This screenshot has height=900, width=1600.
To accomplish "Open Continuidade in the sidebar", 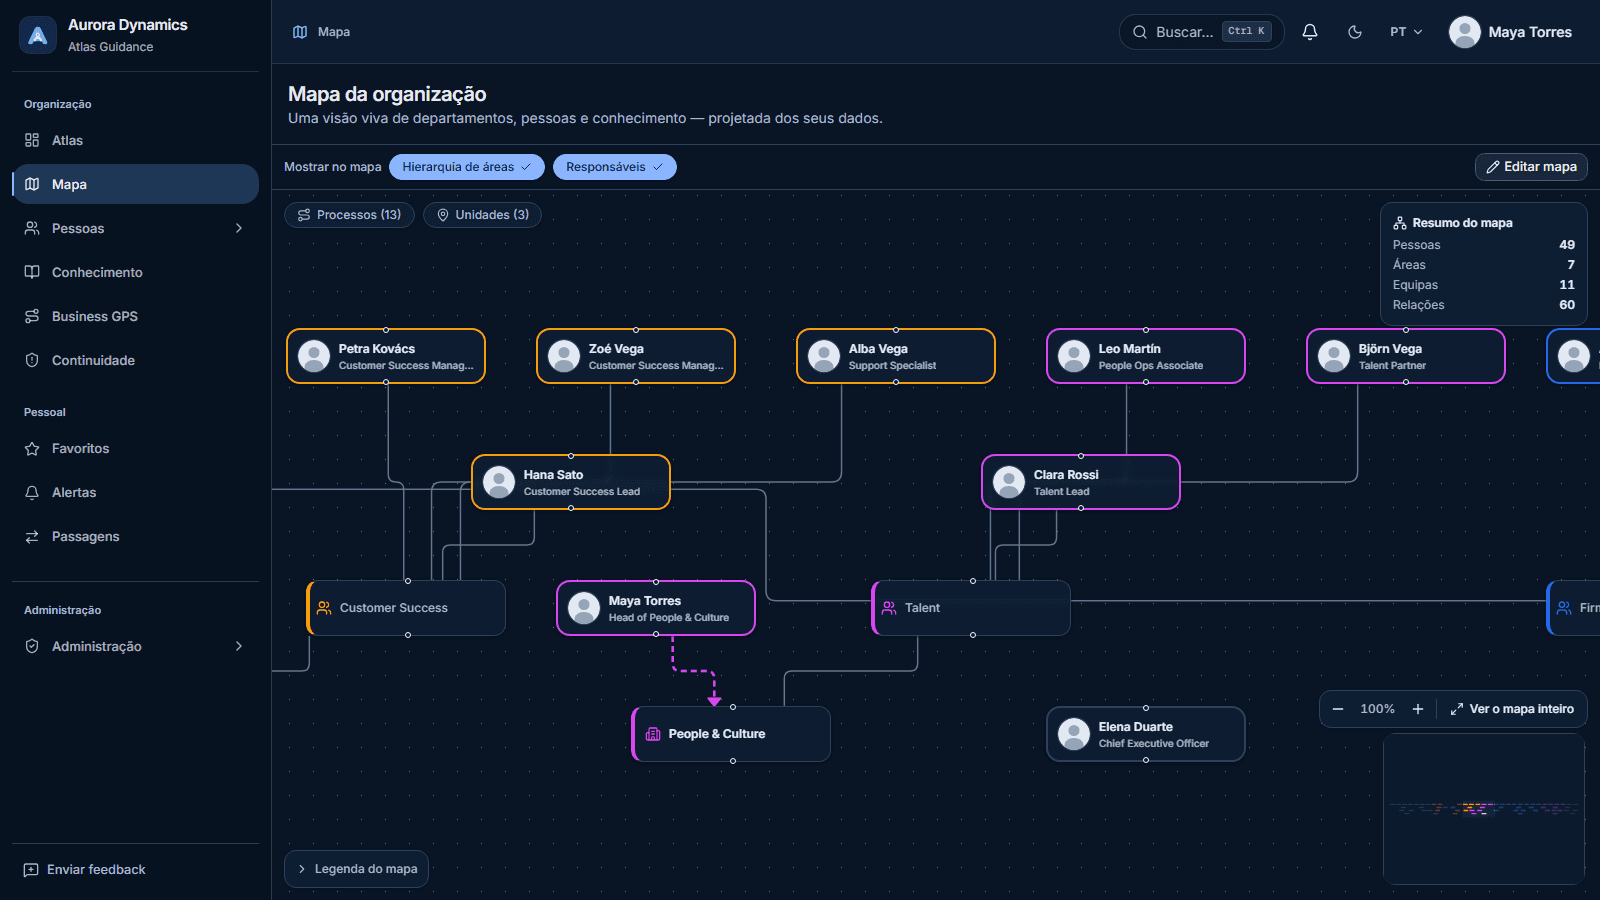I will (135, 360).
